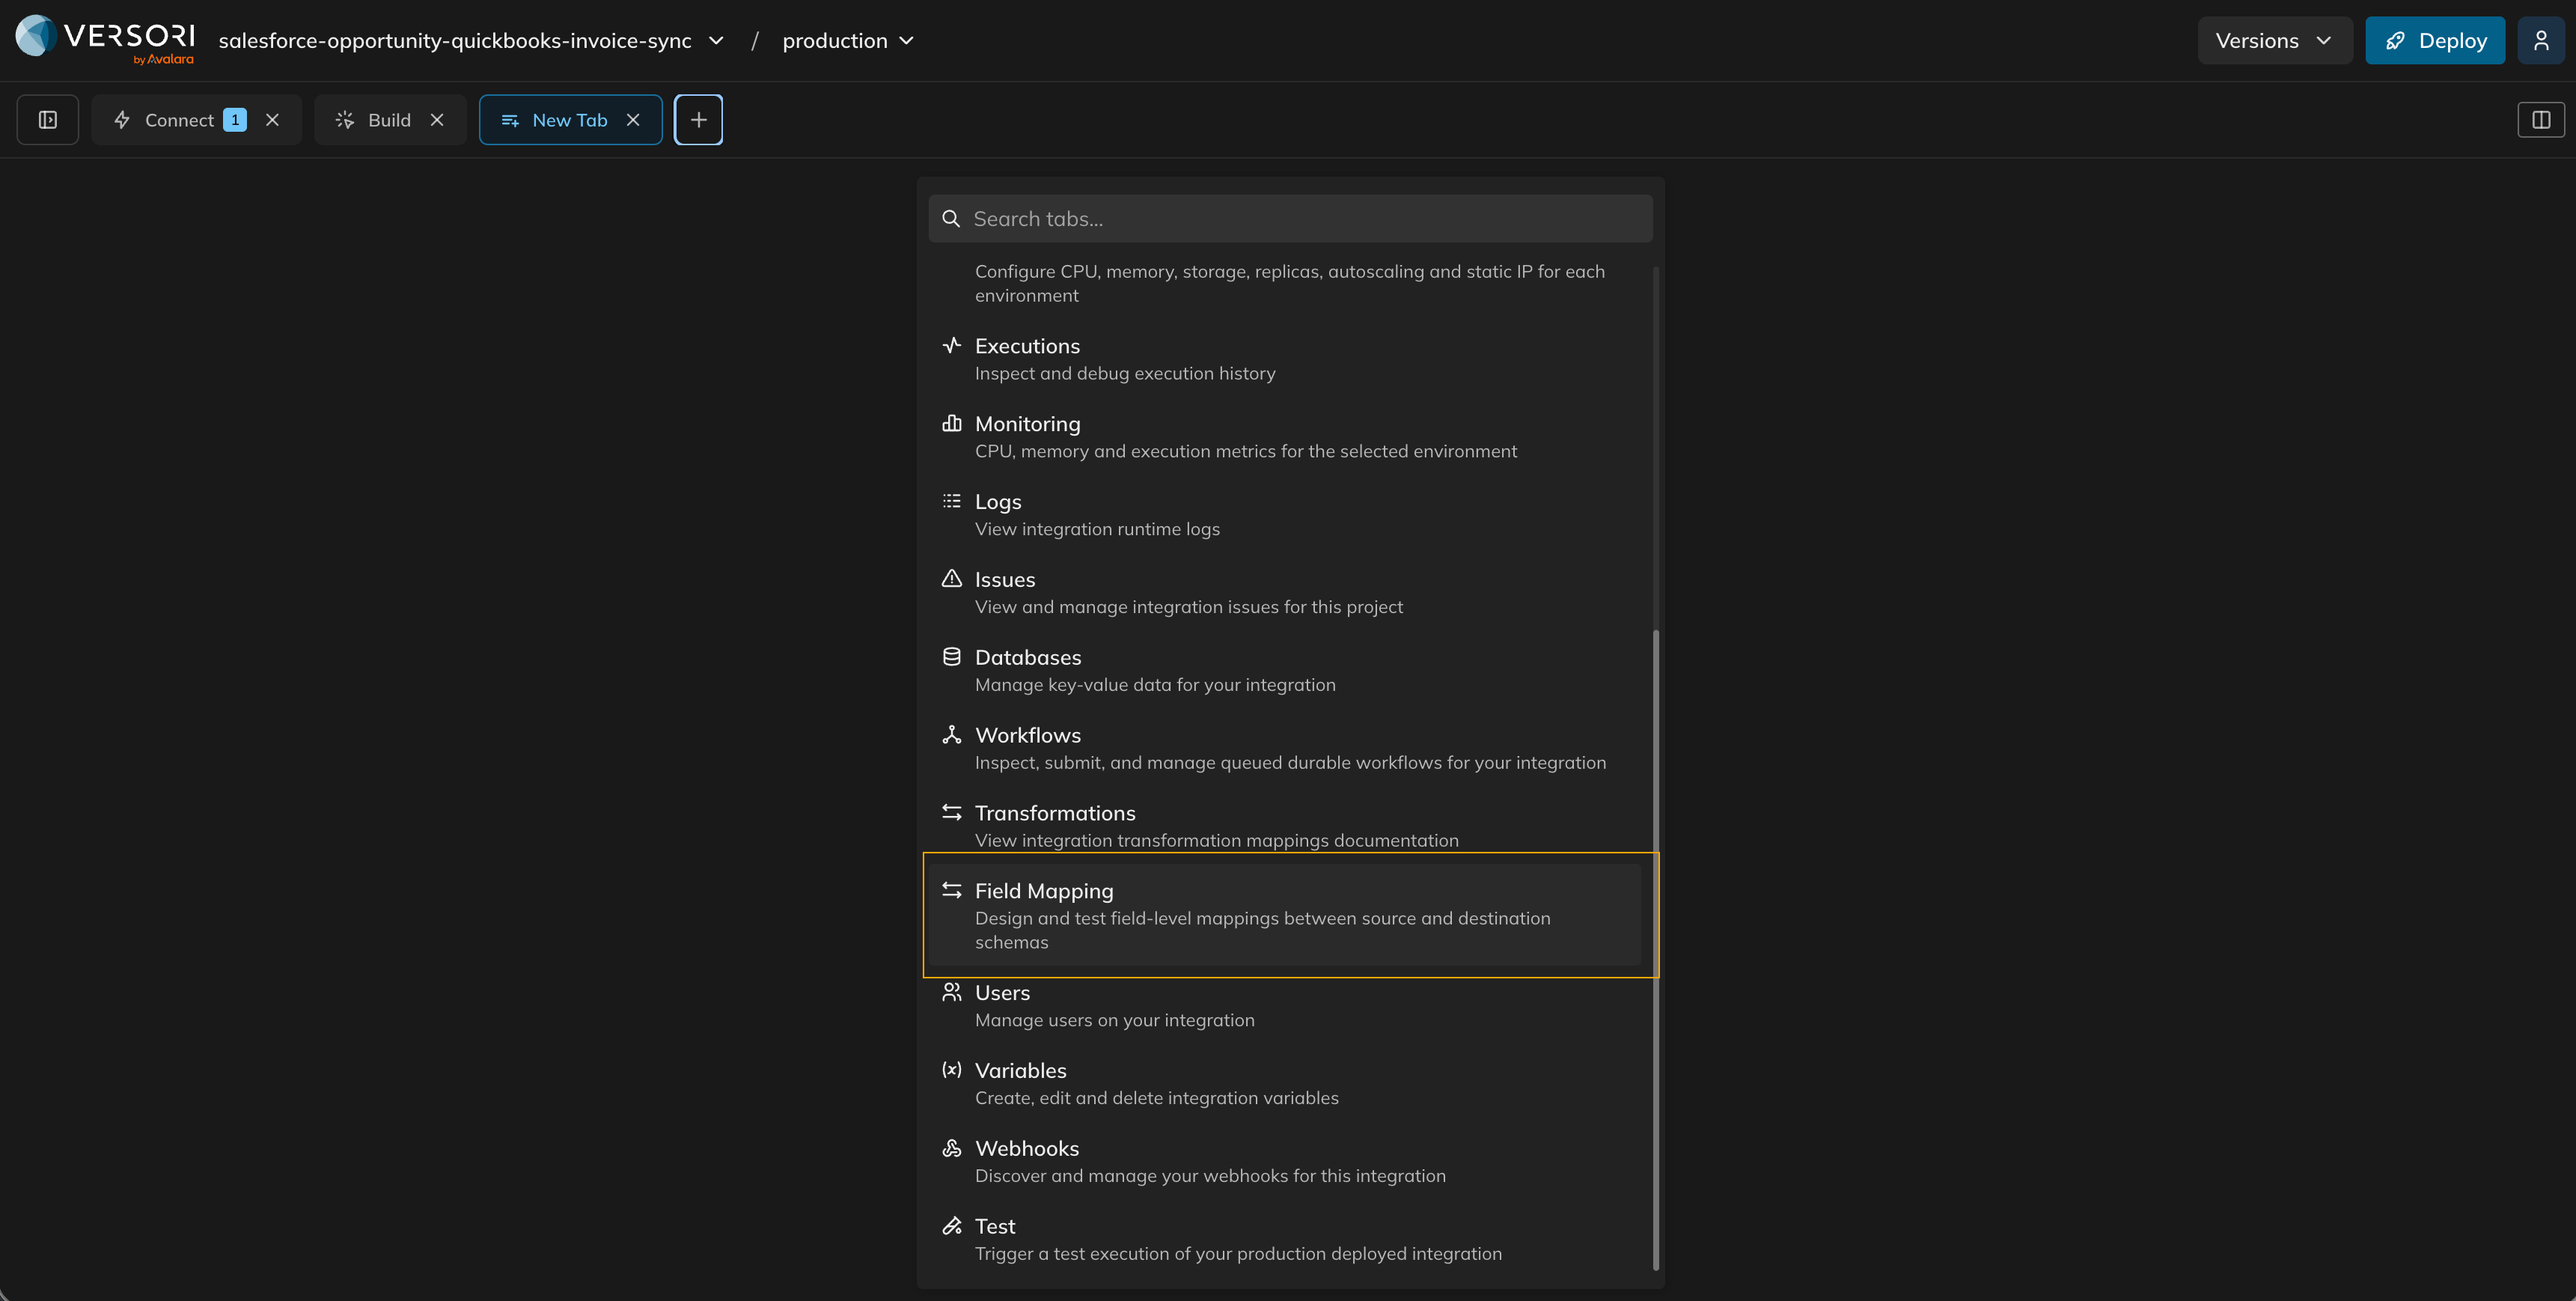
Task: Click the Webhooks icon
Action: click(x=952, y=1148)
